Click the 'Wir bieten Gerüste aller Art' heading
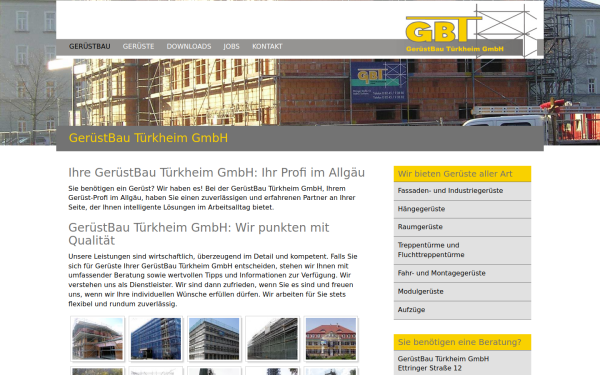 pos(462,174)
